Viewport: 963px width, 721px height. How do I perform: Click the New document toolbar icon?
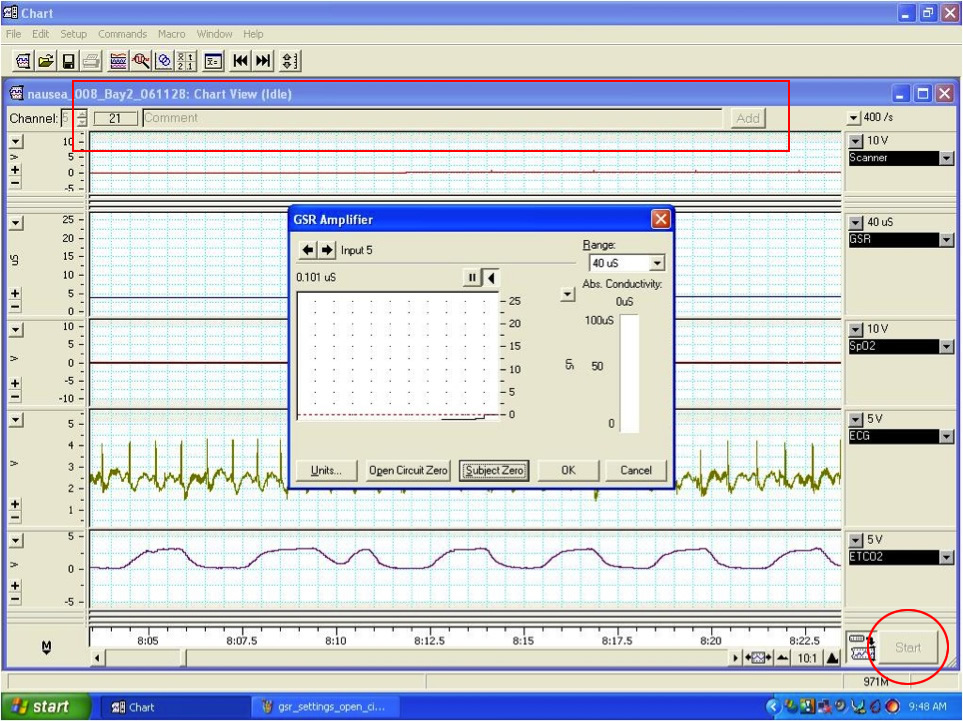(23, 61)
